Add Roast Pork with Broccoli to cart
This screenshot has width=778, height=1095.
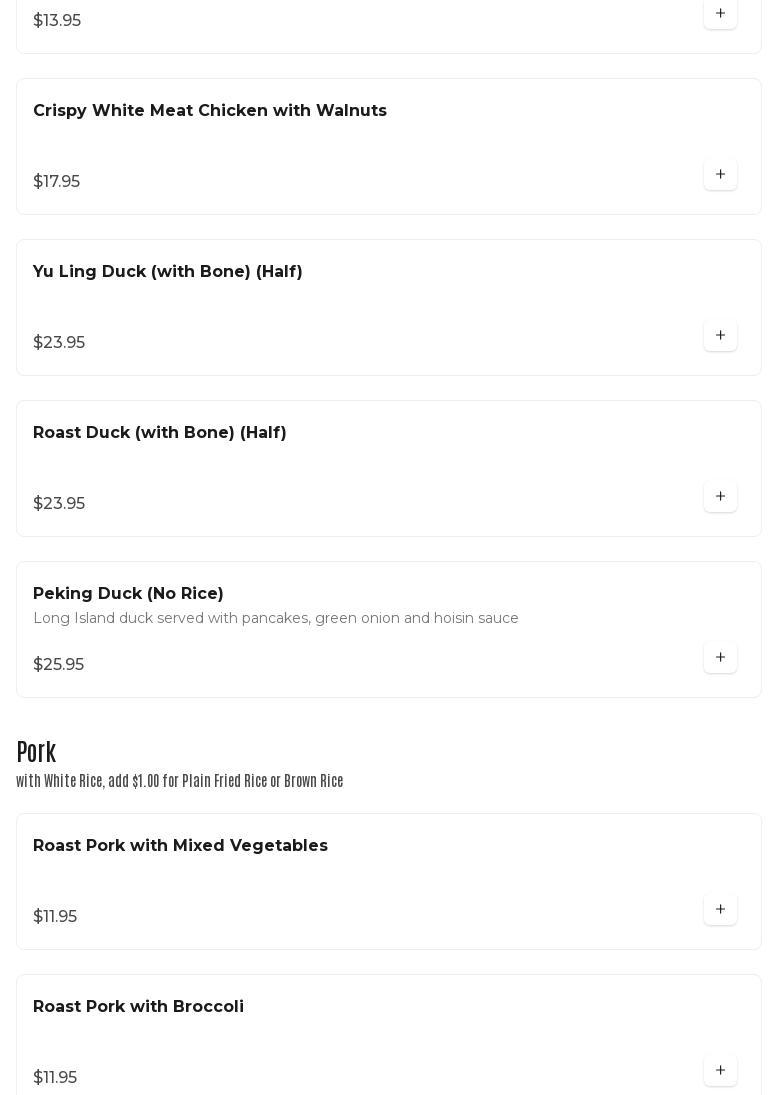(720, 1071)
